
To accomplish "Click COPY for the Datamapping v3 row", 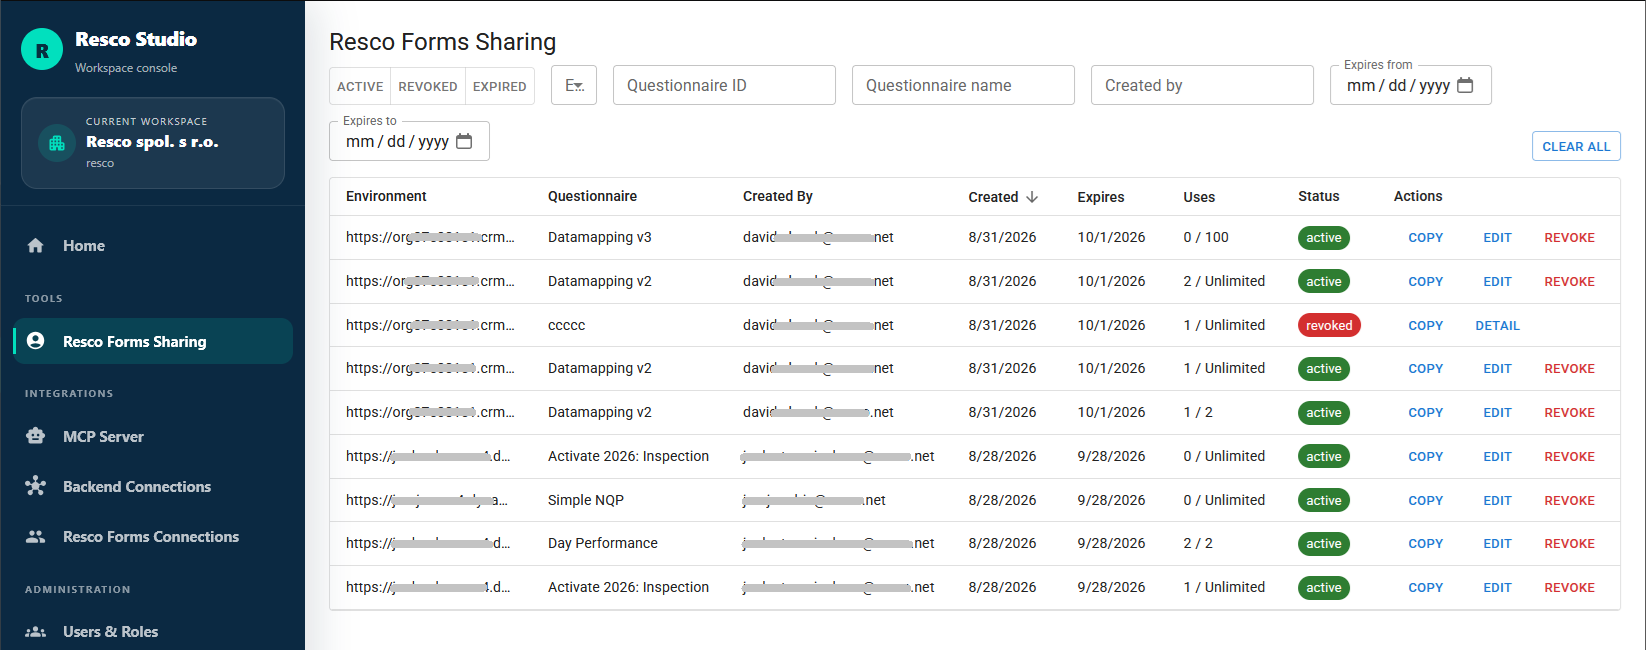I will pos(1425,238).
